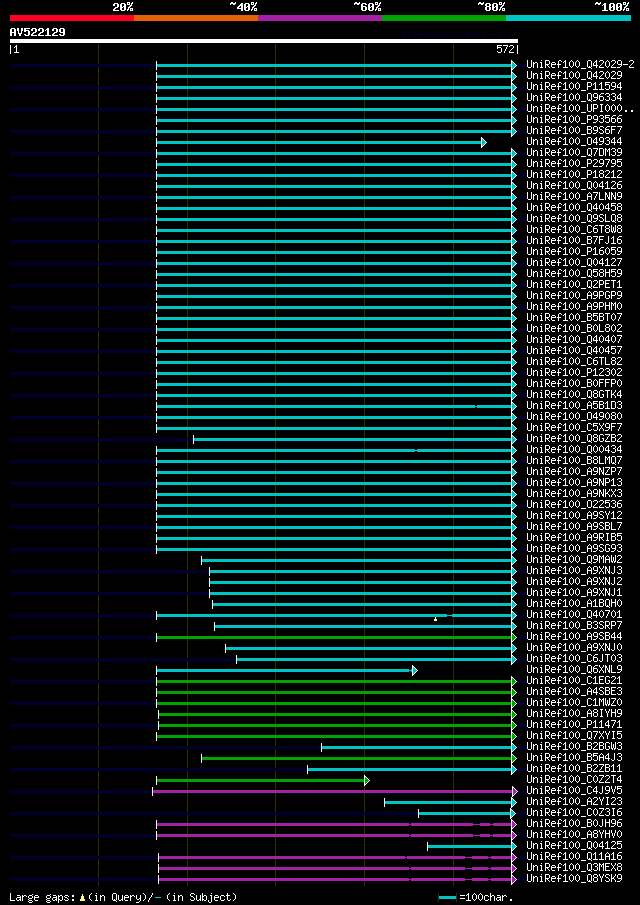Click label UniRef100_P18212

[574, 175]
